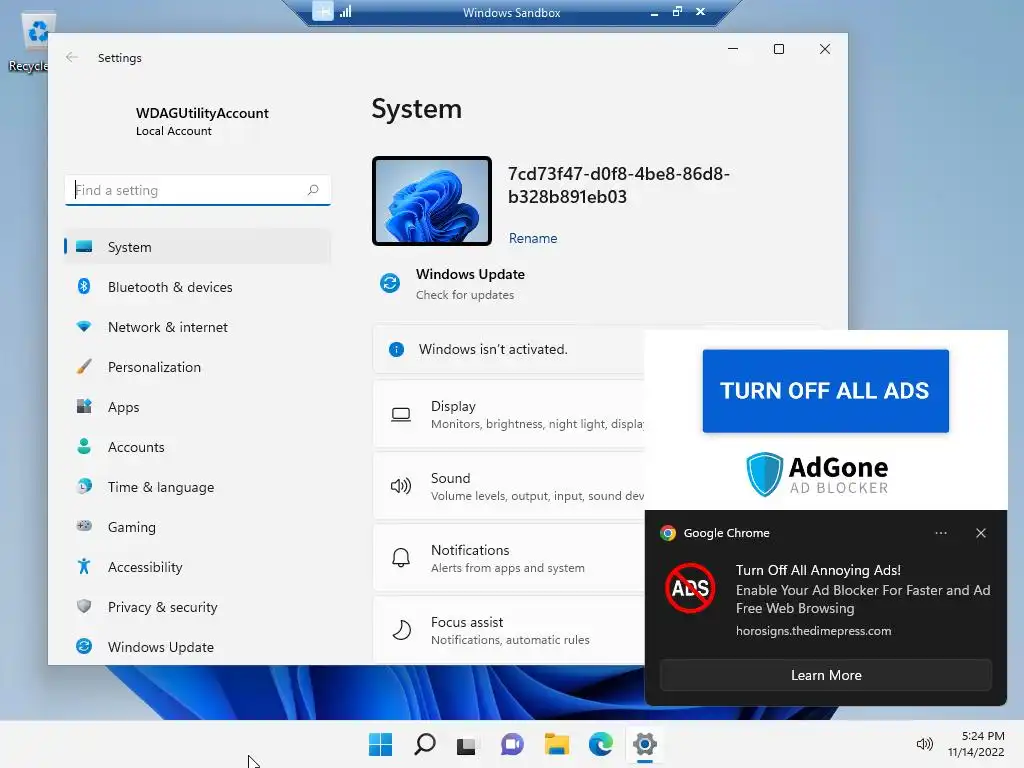
Task: Open Task View from the taskbar
Action: click(x=466, y=744)
